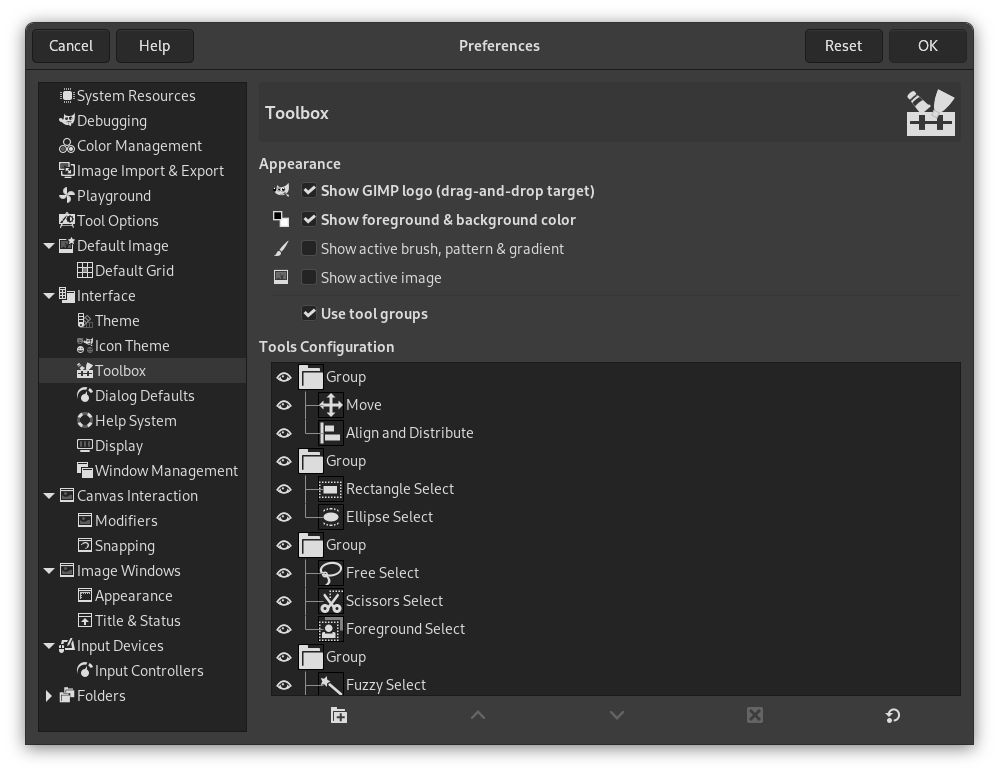This screenshot has width=999, height=773.
Task: Disable Show GIMP logo drag-and-drop target
Action: [x=309, y=190]
